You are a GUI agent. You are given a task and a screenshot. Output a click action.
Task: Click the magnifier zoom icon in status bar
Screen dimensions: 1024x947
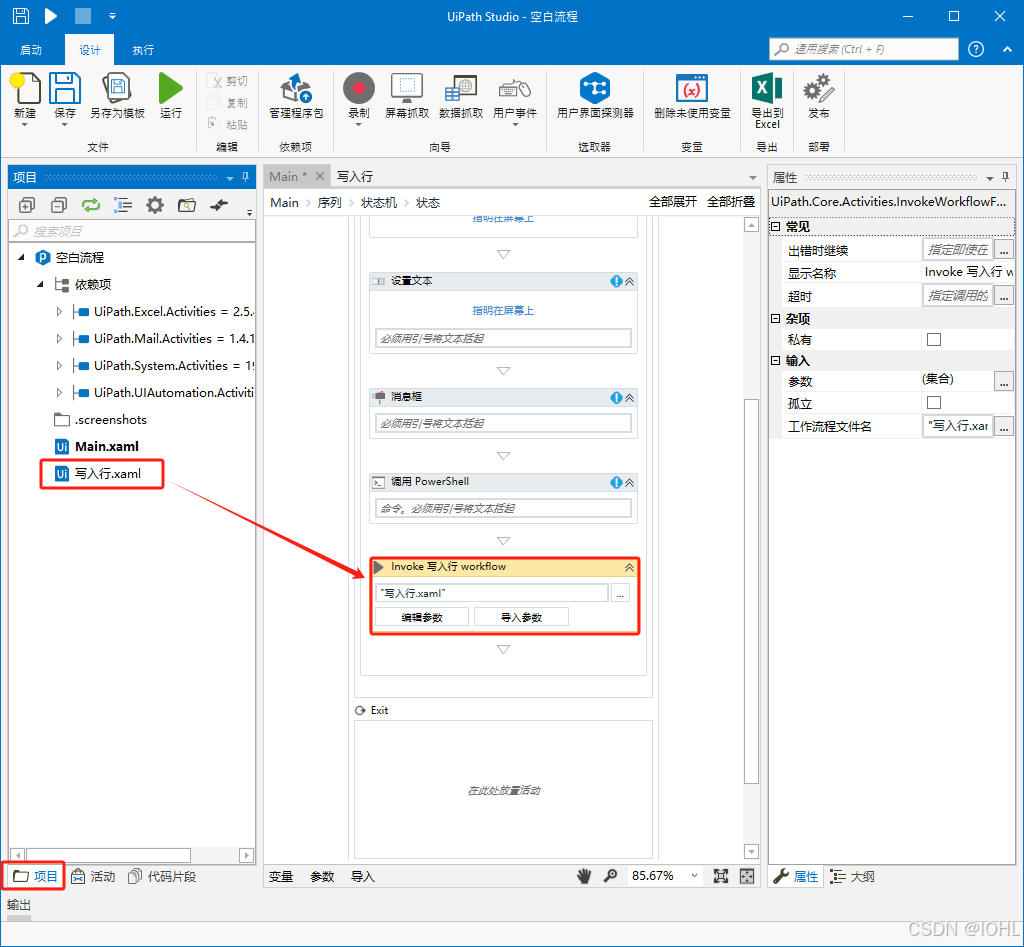tap(611, 875)
